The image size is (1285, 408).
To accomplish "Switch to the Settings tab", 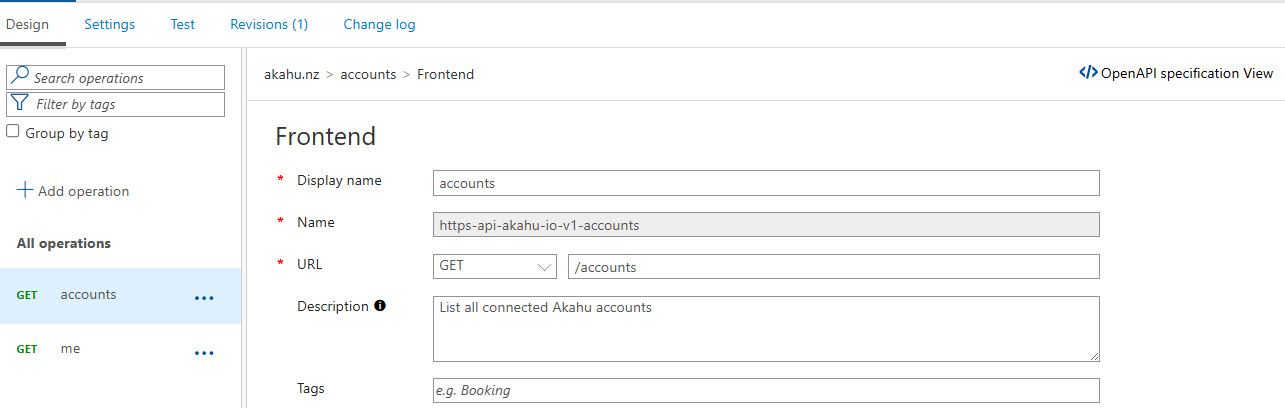I will pyautogui.click(x=109, y=24).
